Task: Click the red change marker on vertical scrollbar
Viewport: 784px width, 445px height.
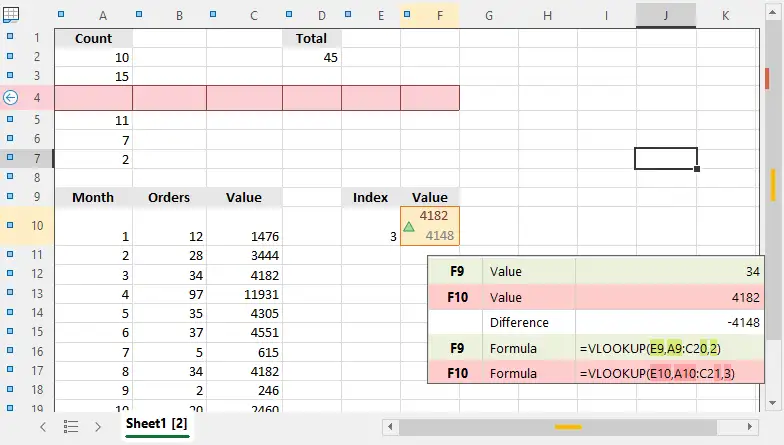Action: pyautogui.click(x=768, y=78)
